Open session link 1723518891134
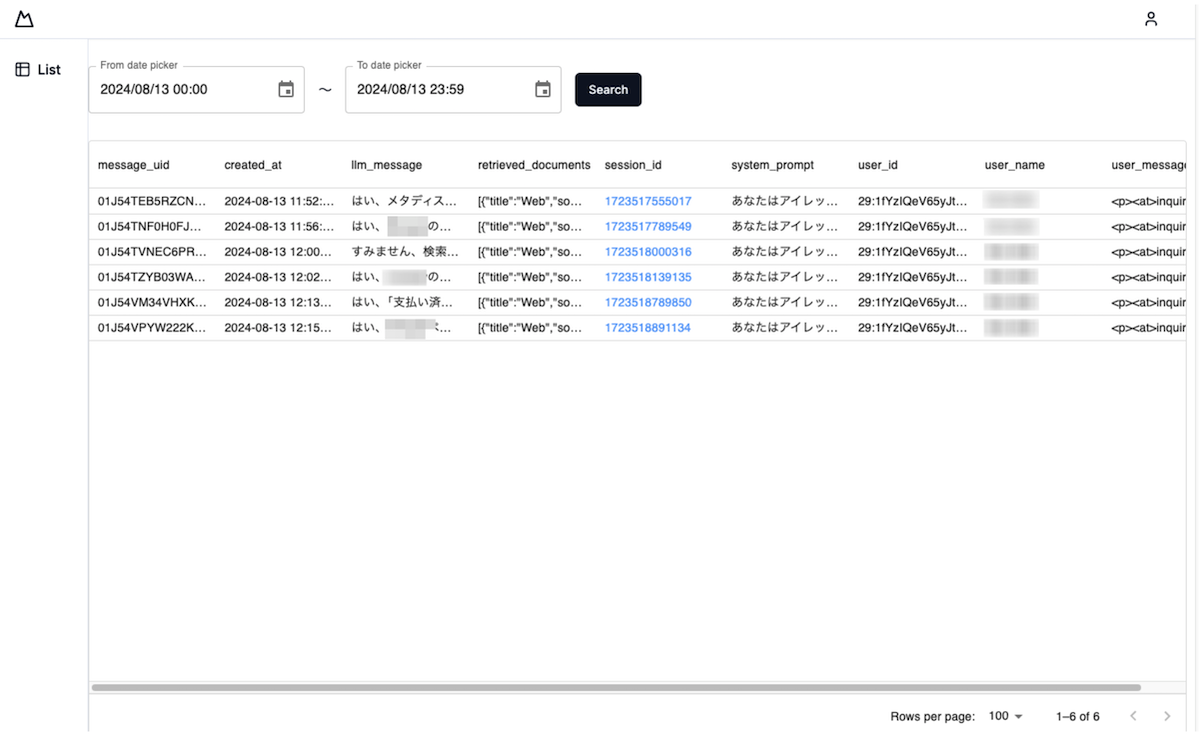This screenshot has width=1200, height=737. tap(647, 328)
